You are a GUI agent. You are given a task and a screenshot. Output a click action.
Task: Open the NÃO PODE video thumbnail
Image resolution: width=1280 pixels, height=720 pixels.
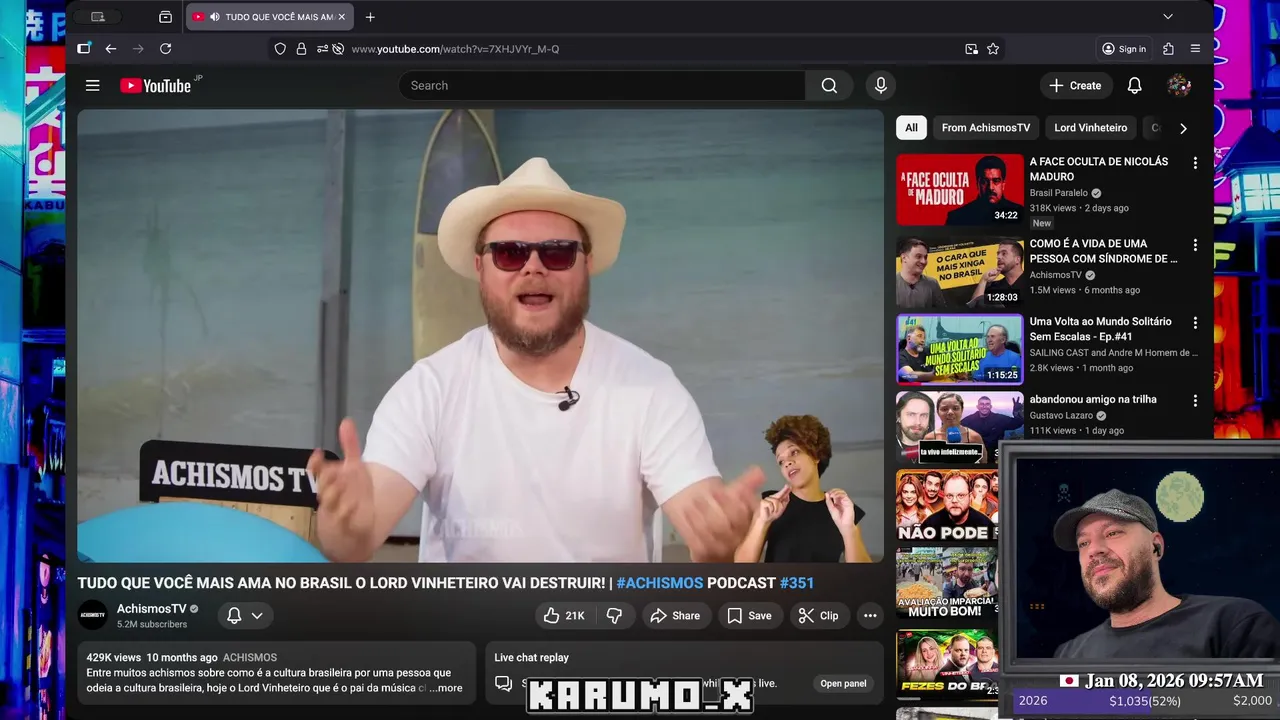(947, 506)
